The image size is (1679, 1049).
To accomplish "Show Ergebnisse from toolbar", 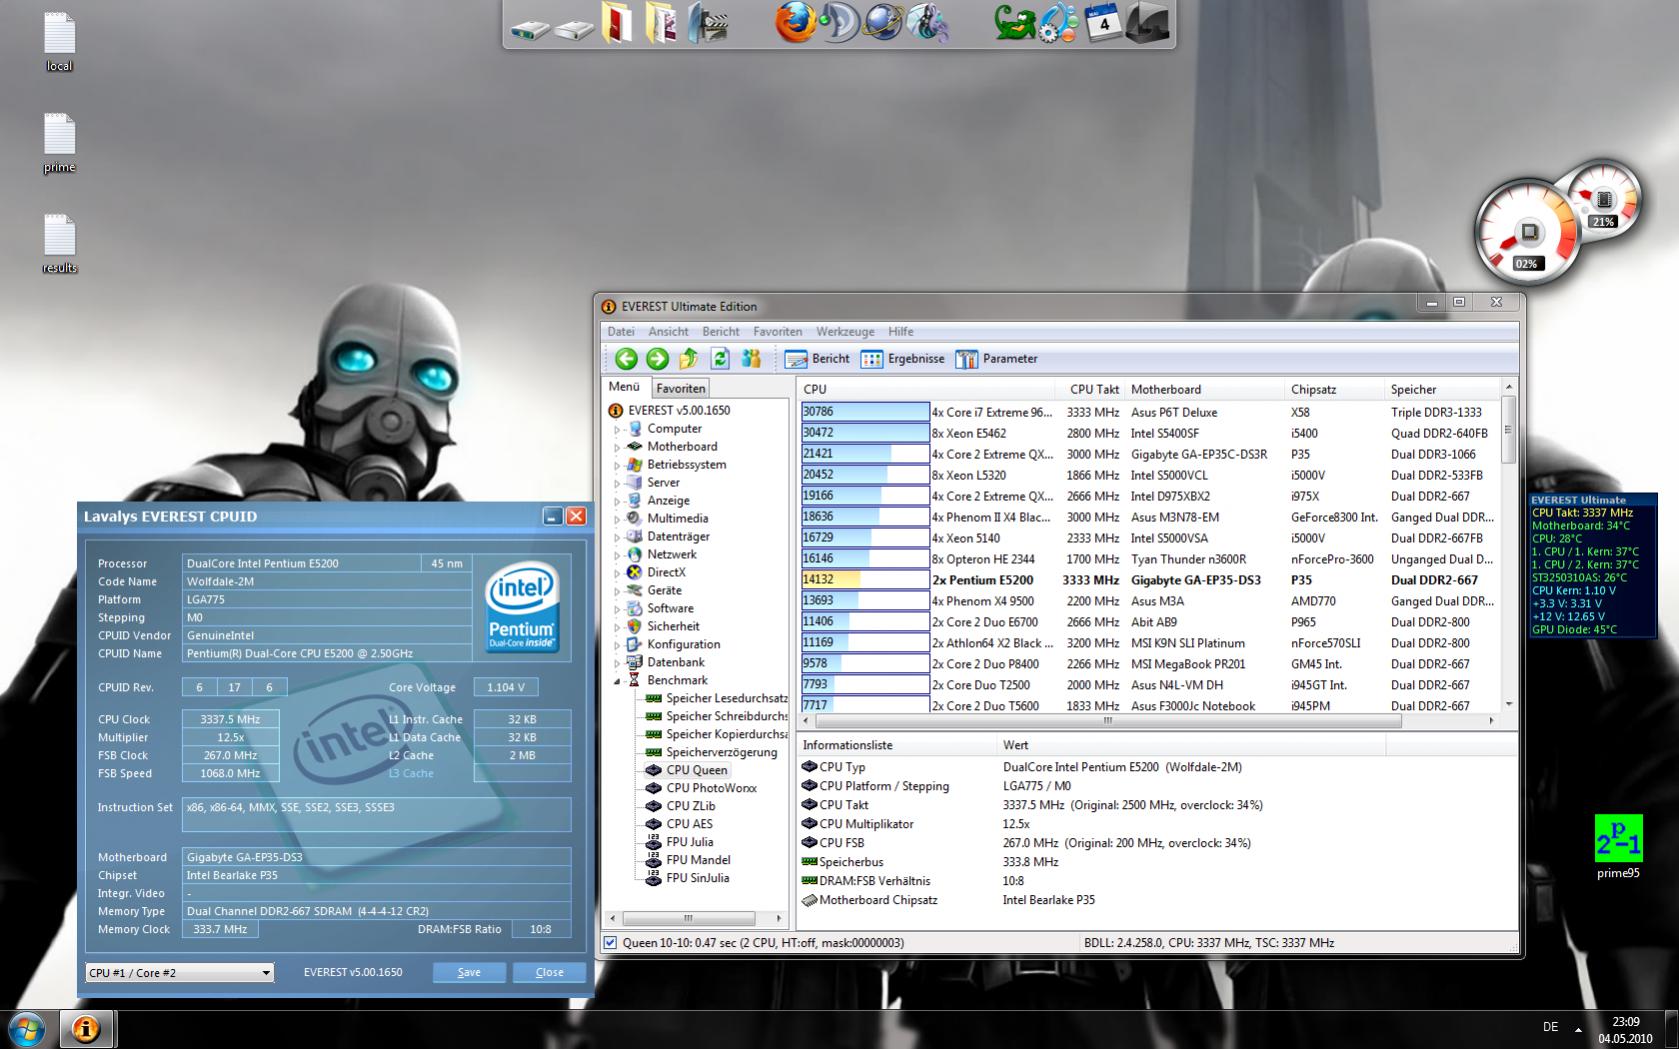I will tap(903, 359).
